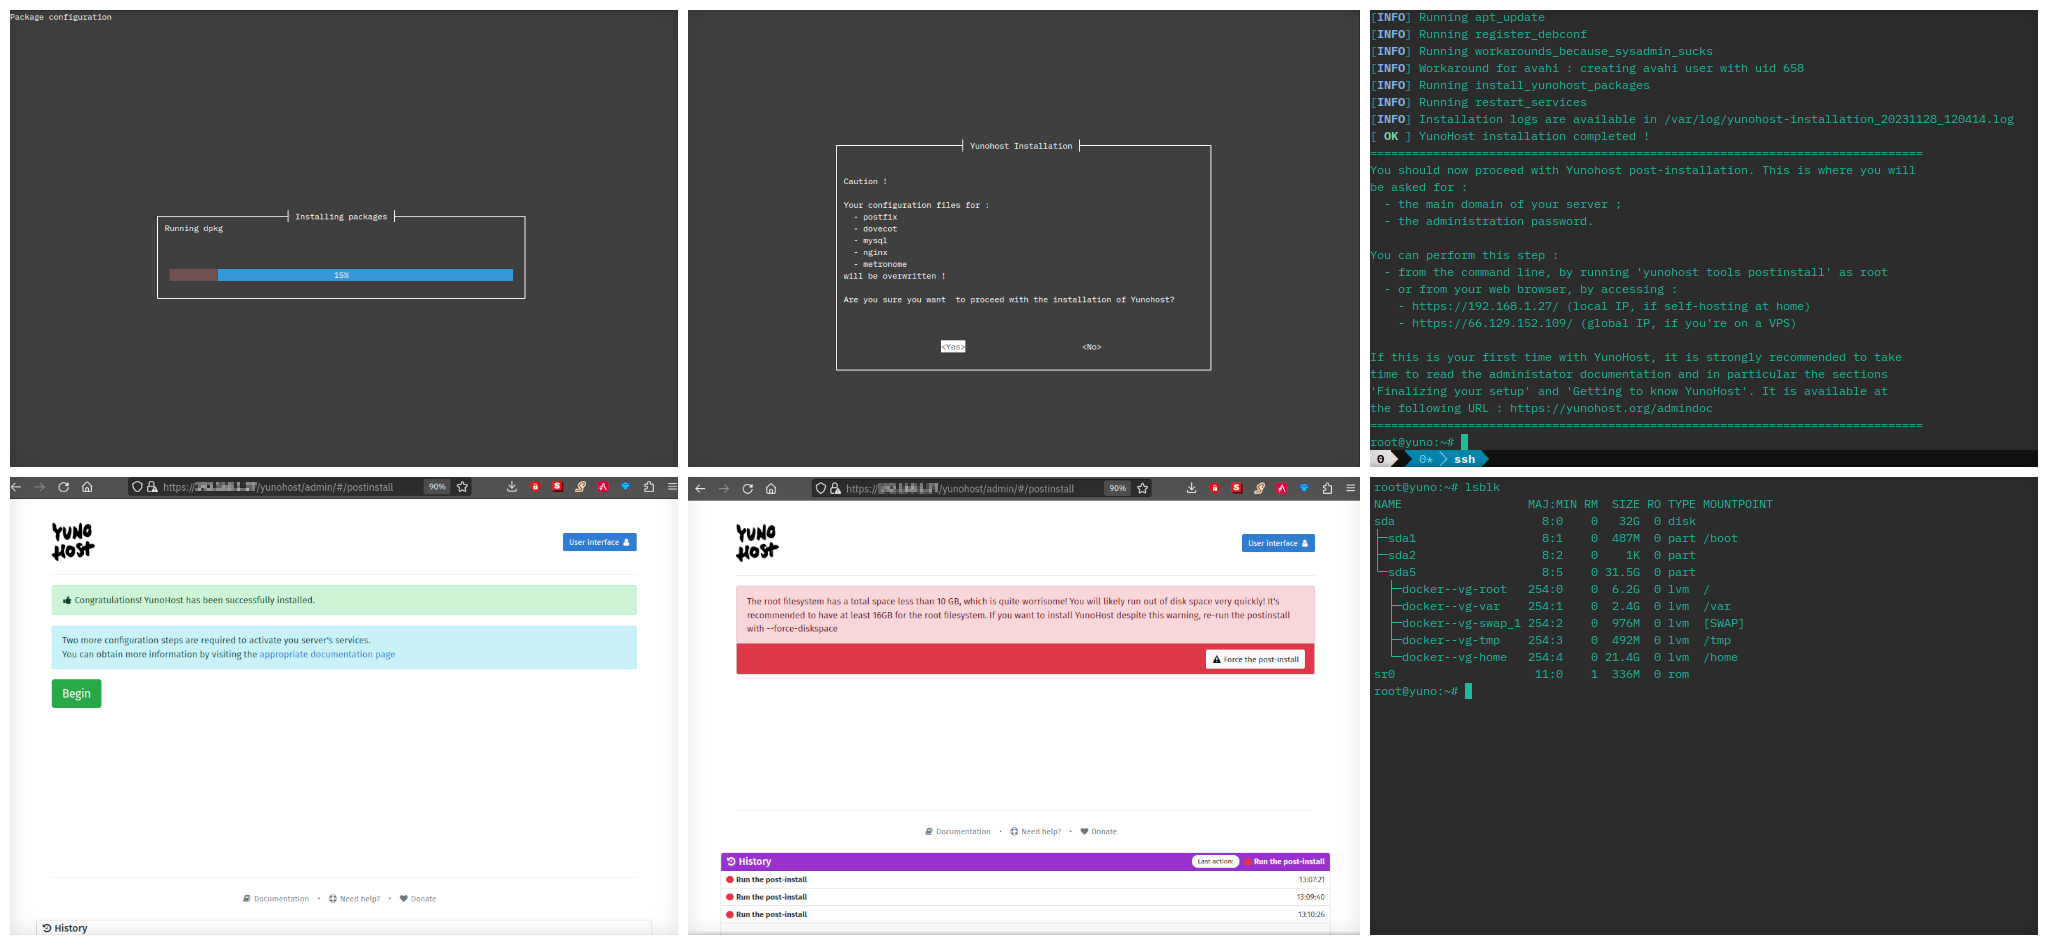Click Force the post-install button
This screenshot has height=945, width=2048.
[1255, 659]
